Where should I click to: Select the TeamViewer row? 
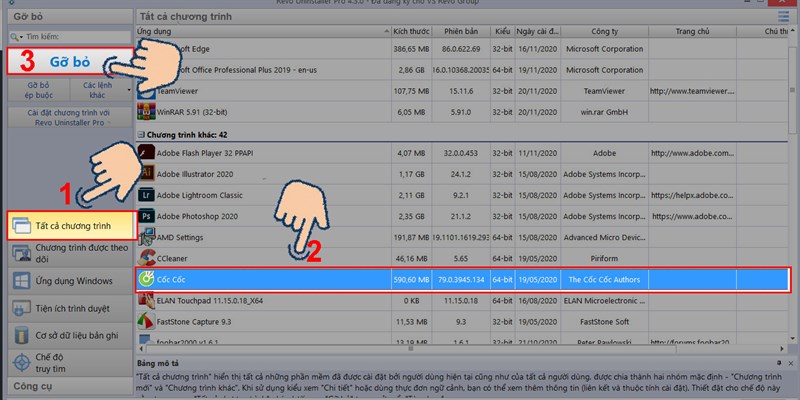[462, 91]
